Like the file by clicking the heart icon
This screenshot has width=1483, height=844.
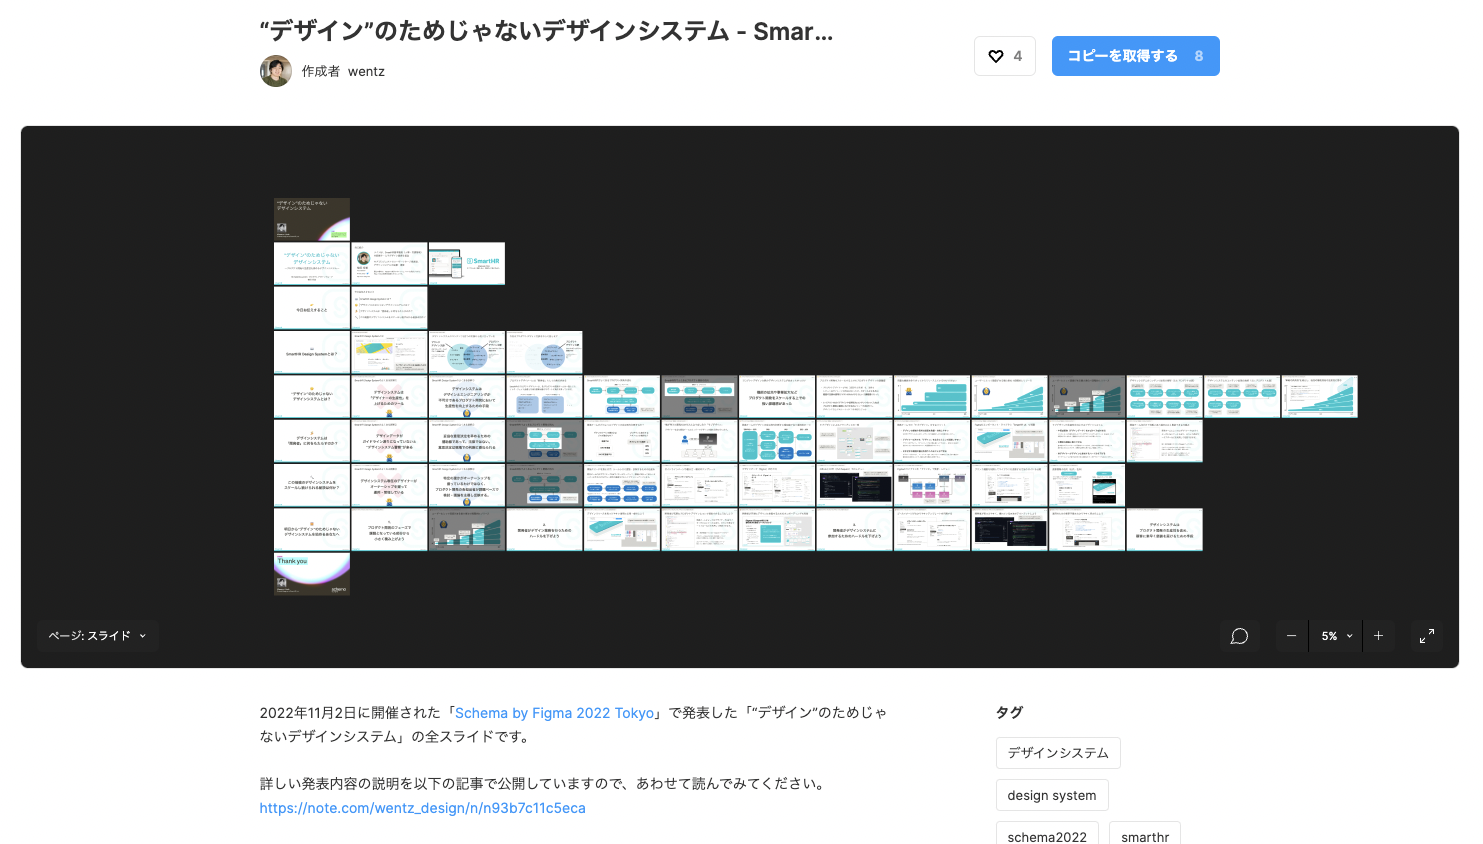996,56
